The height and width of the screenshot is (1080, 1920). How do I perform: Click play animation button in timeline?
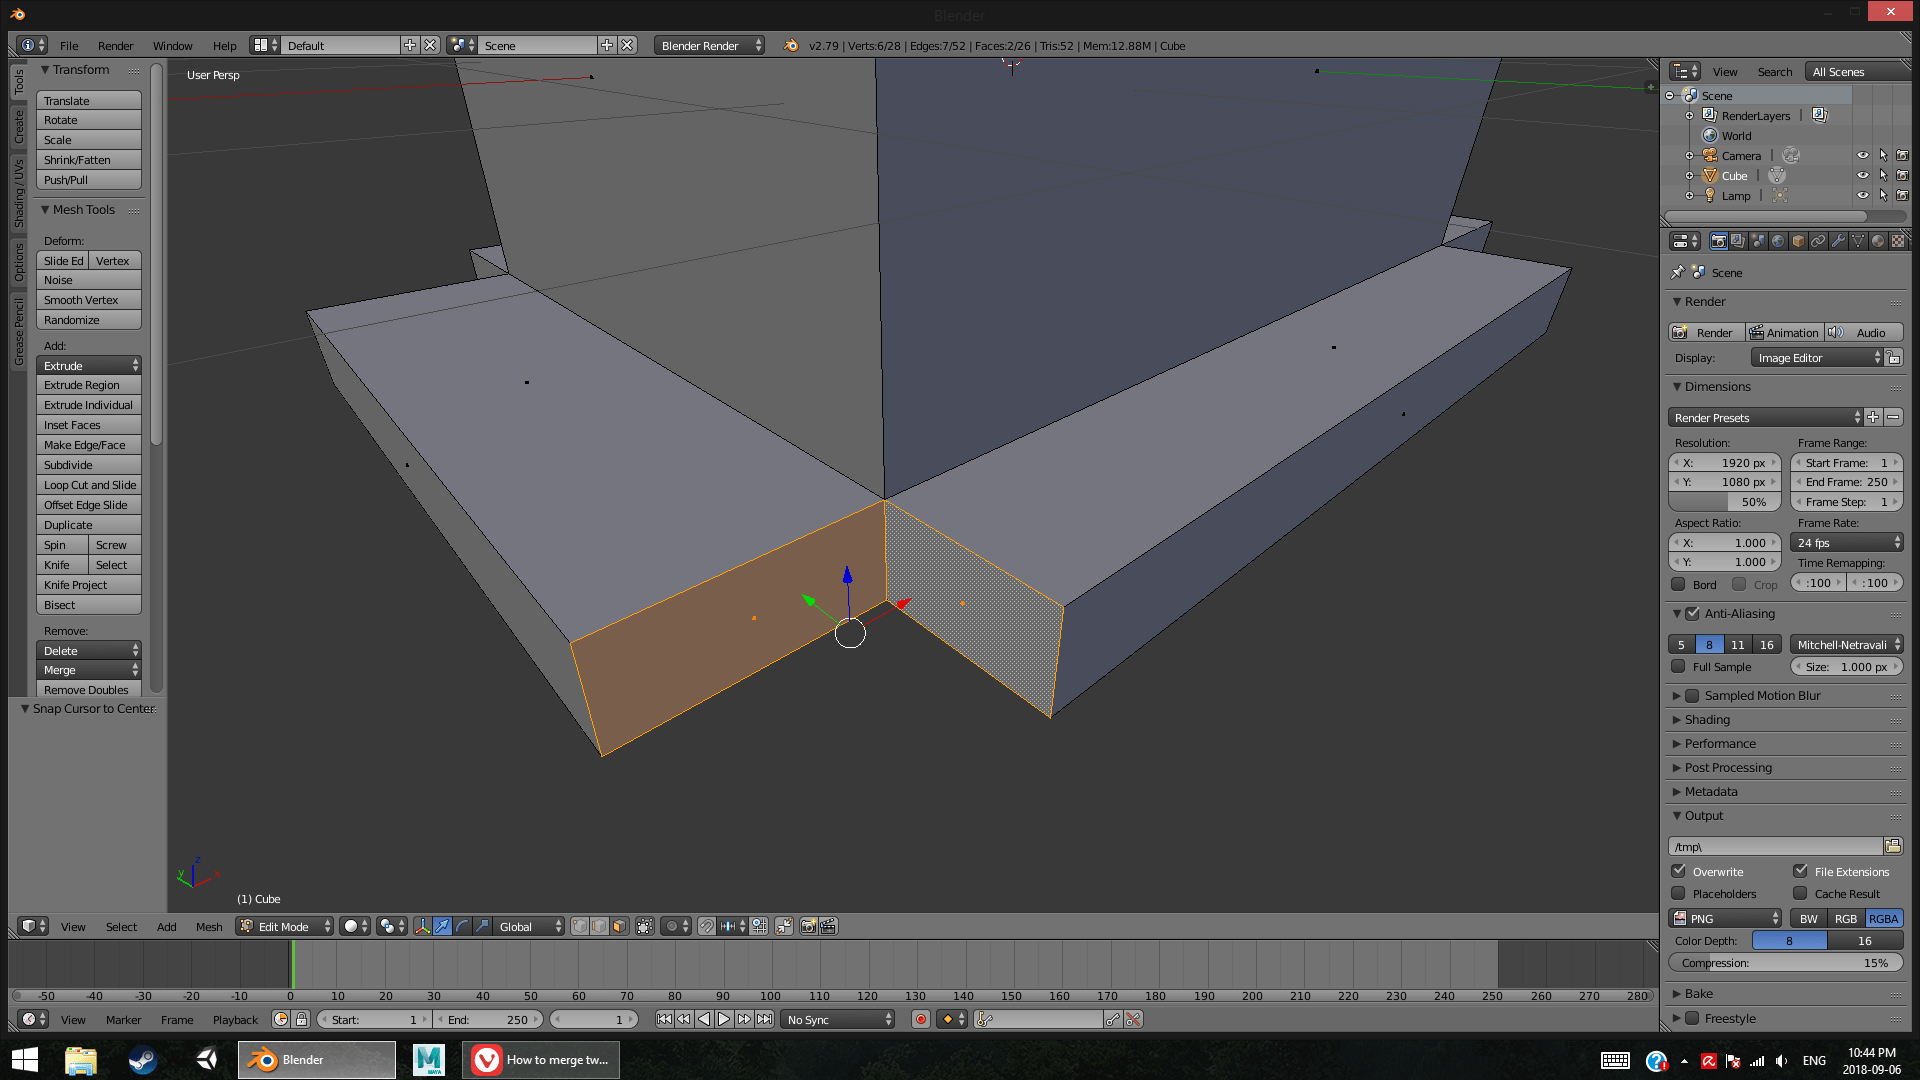[724, 1019]
